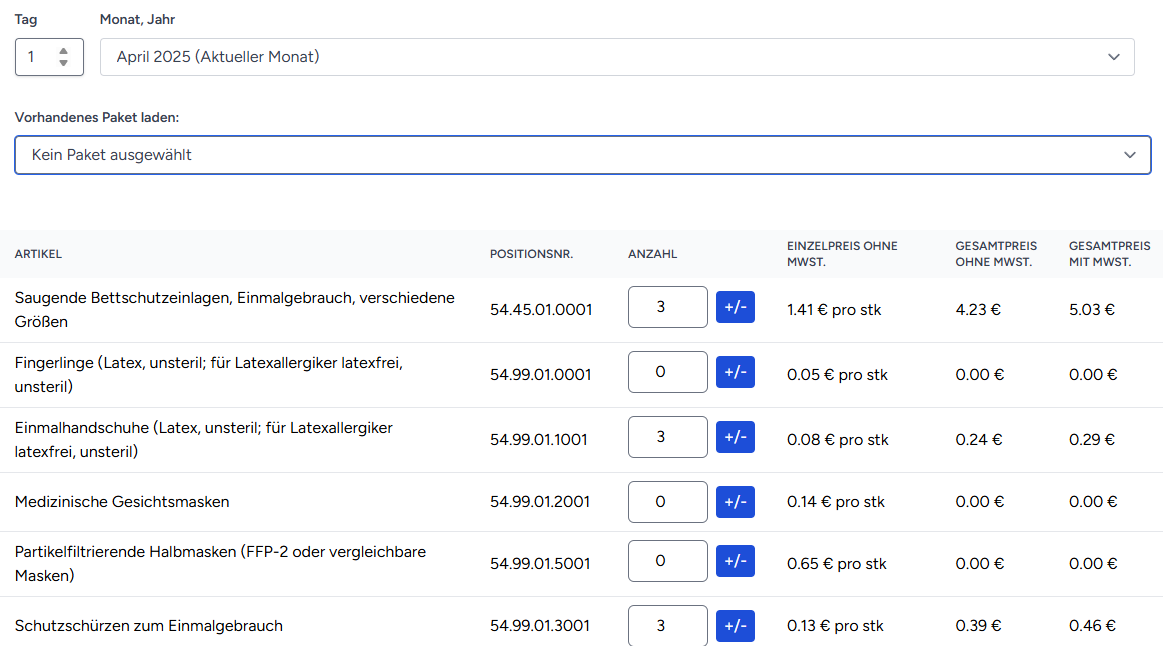Click the price 0.05 € pro stk
Image resolution: width=1163 pixels, height=646 pixels.
click(837, 375)
